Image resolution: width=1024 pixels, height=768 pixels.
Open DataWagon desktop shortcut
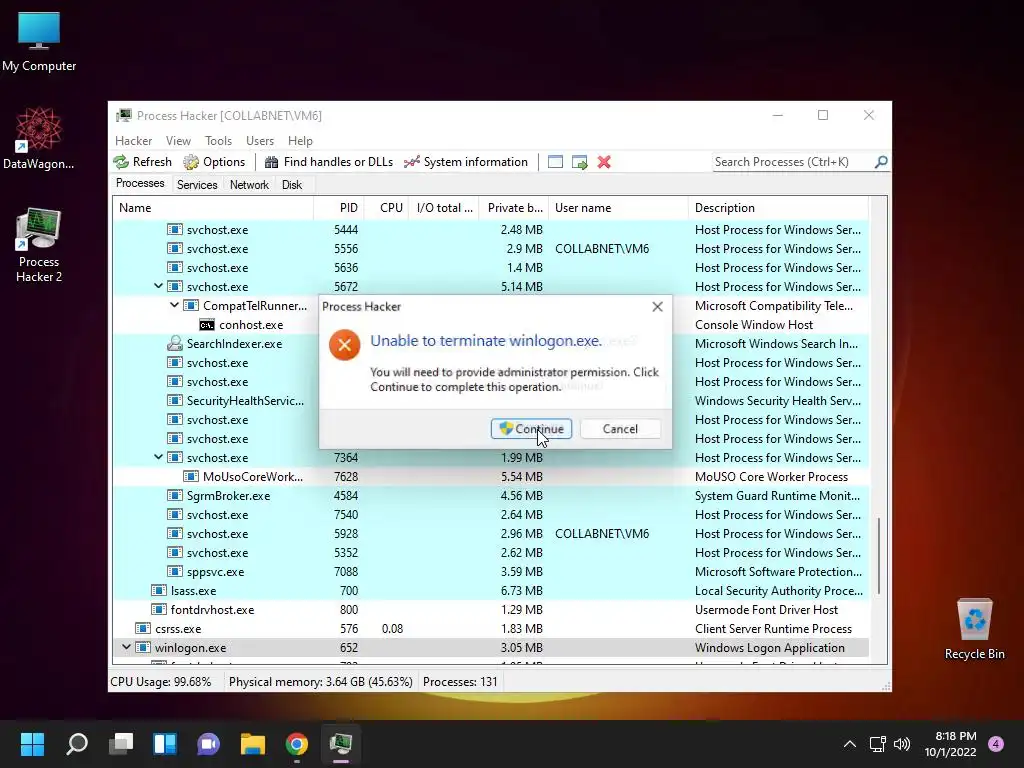tap(39, 138)
